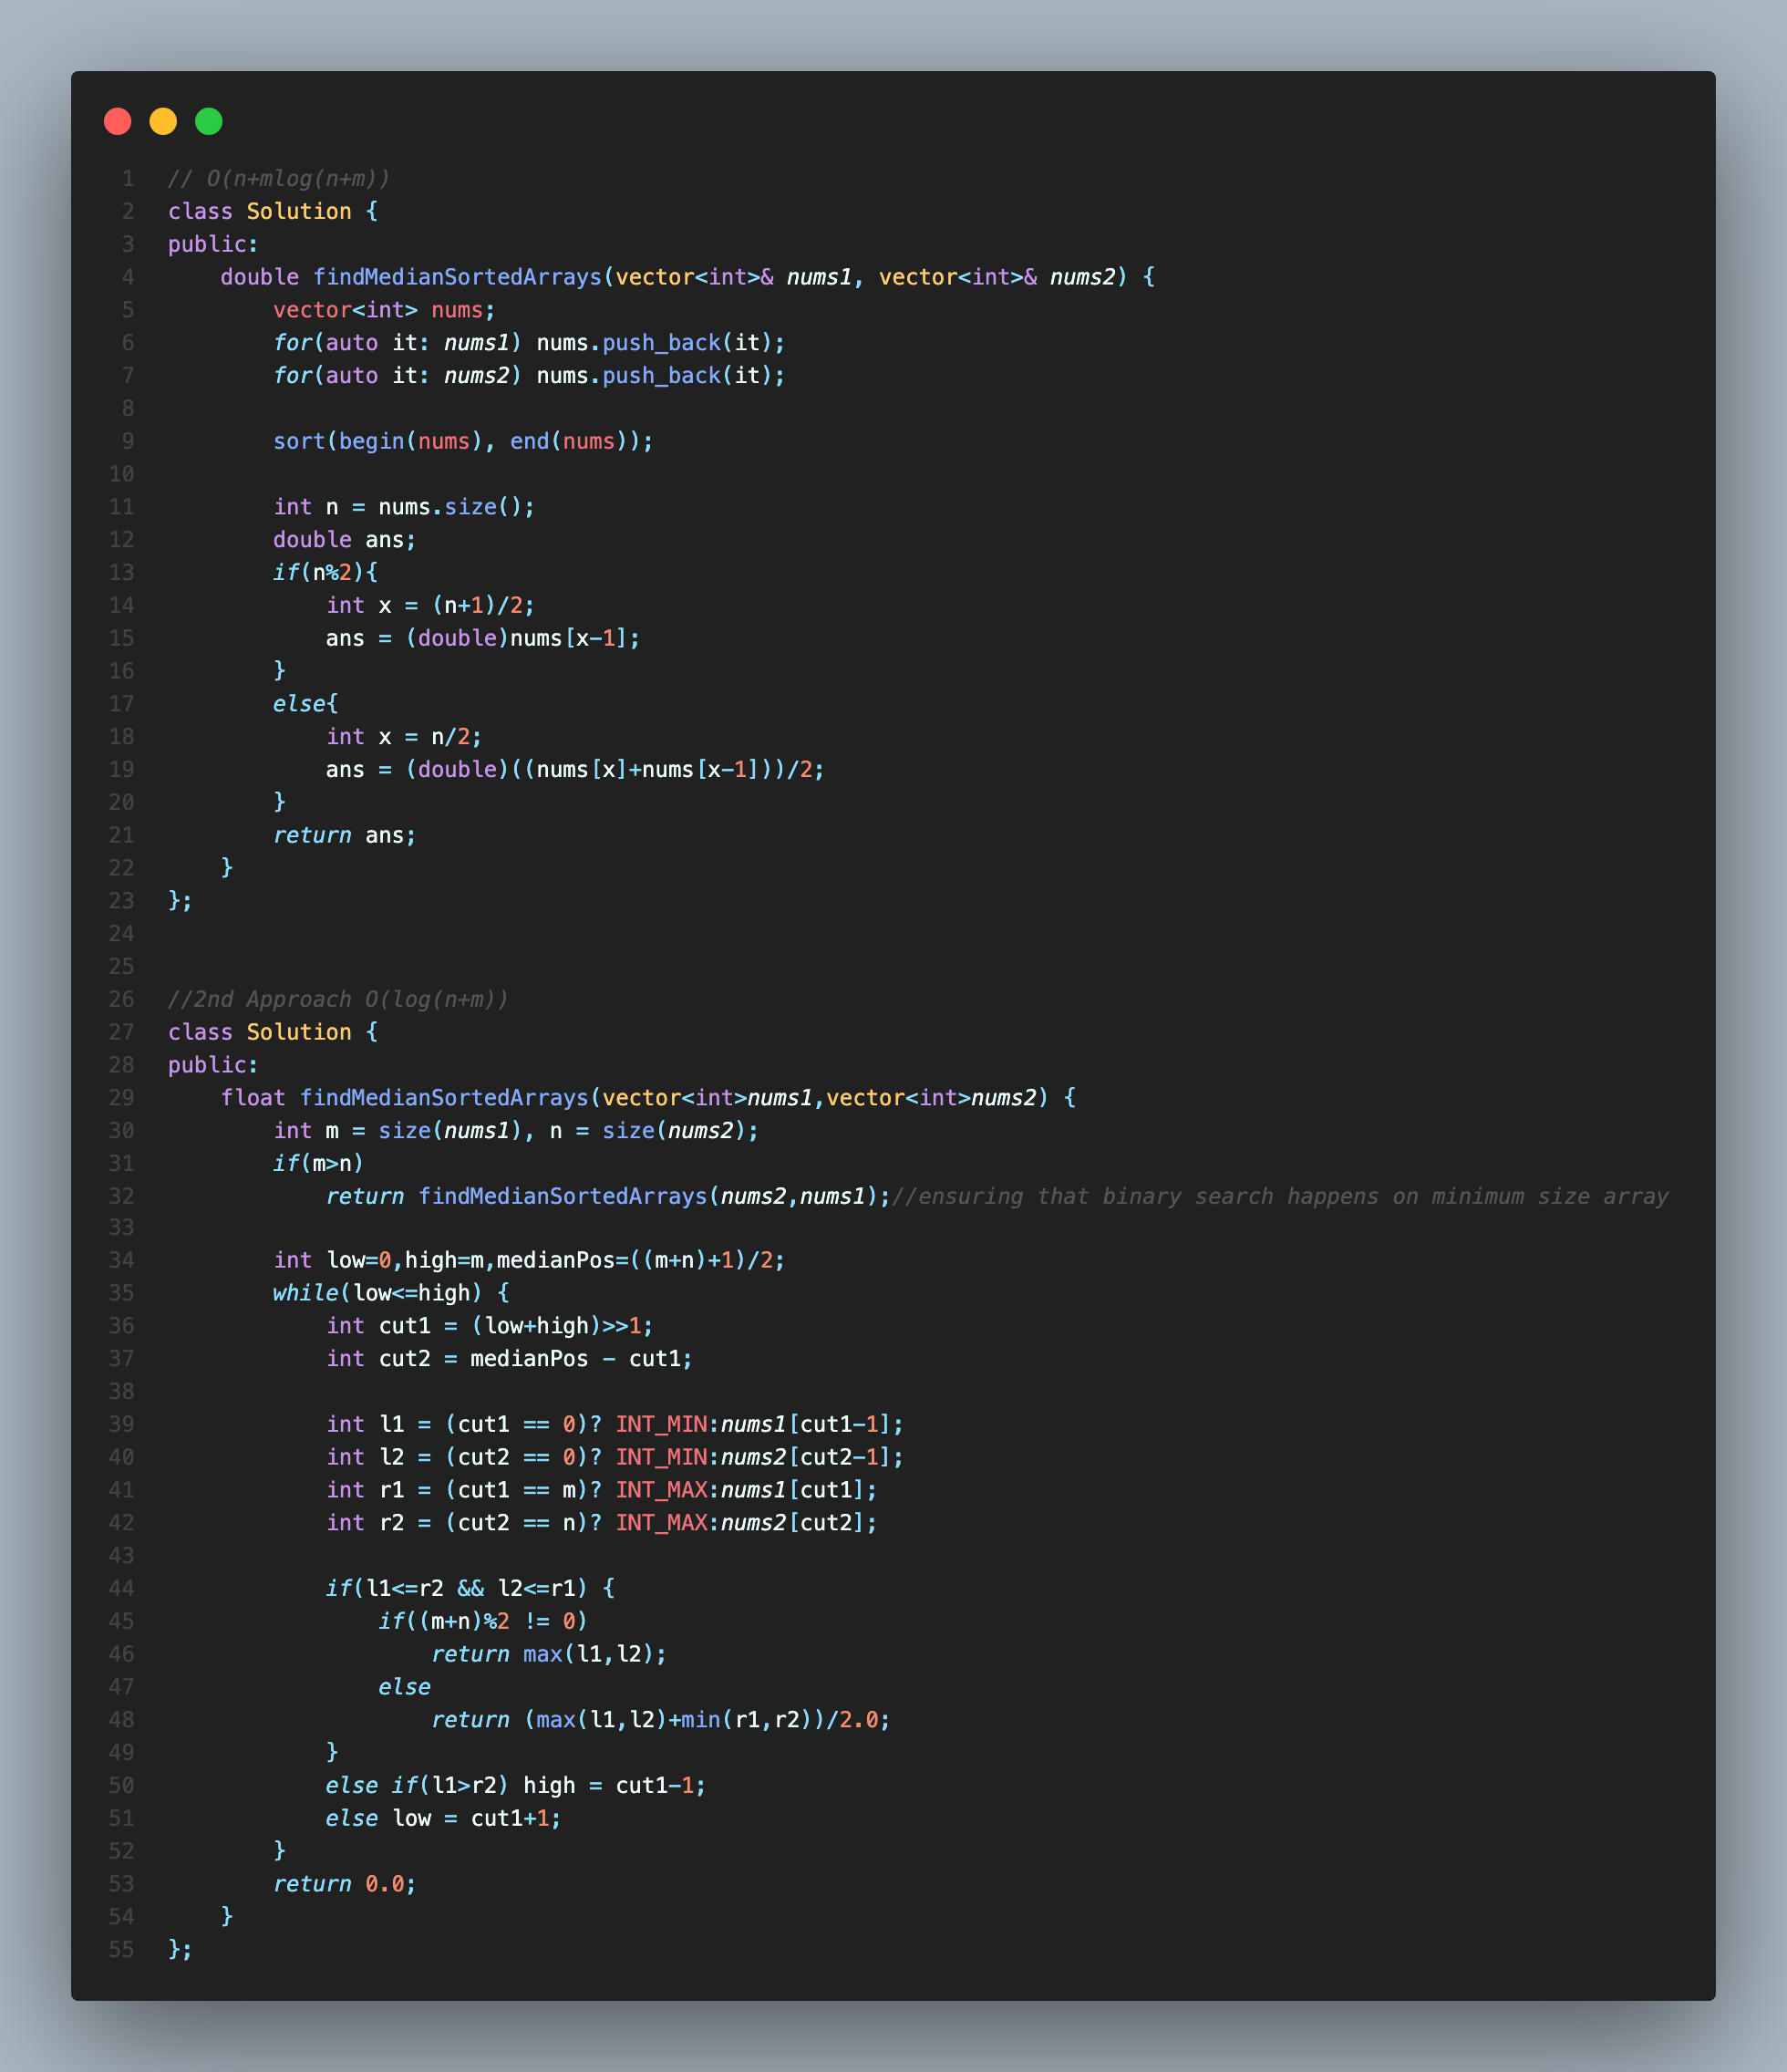Click 'return 0.0;' statement
The width and height of the screenshot is (1787, 2072).
click(344, 1884)
